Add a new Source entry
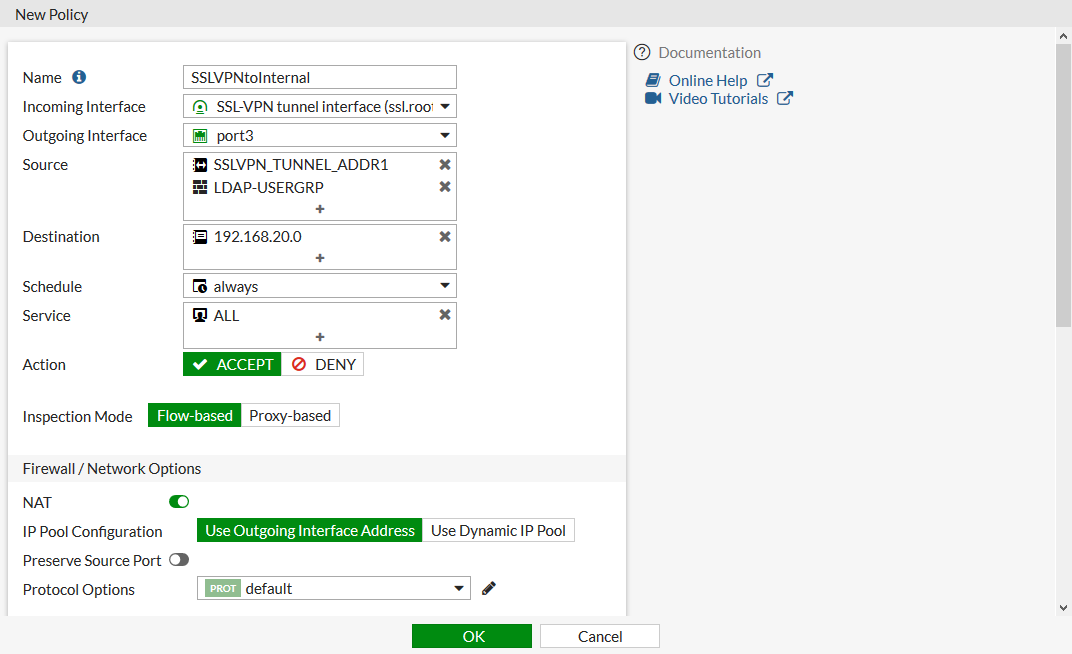 coord(320,209)
